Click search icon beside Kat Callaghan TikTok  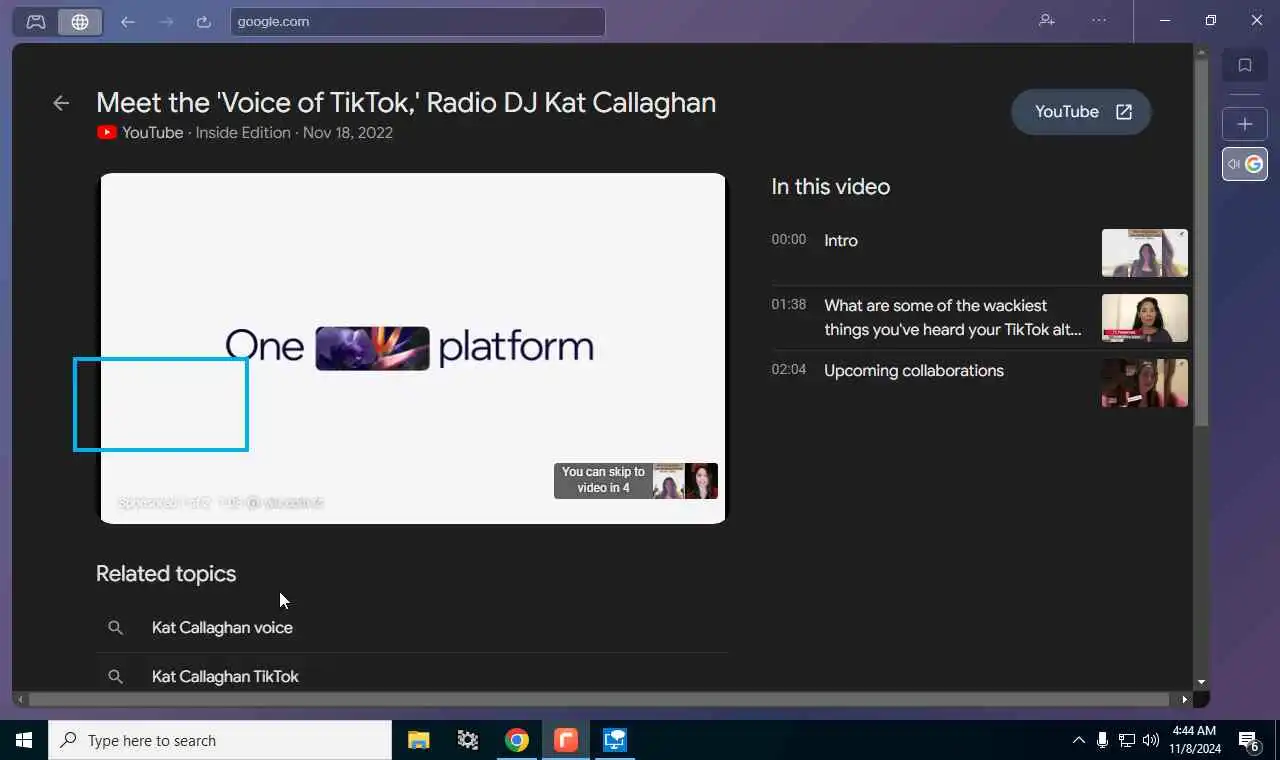pos(115,676)
